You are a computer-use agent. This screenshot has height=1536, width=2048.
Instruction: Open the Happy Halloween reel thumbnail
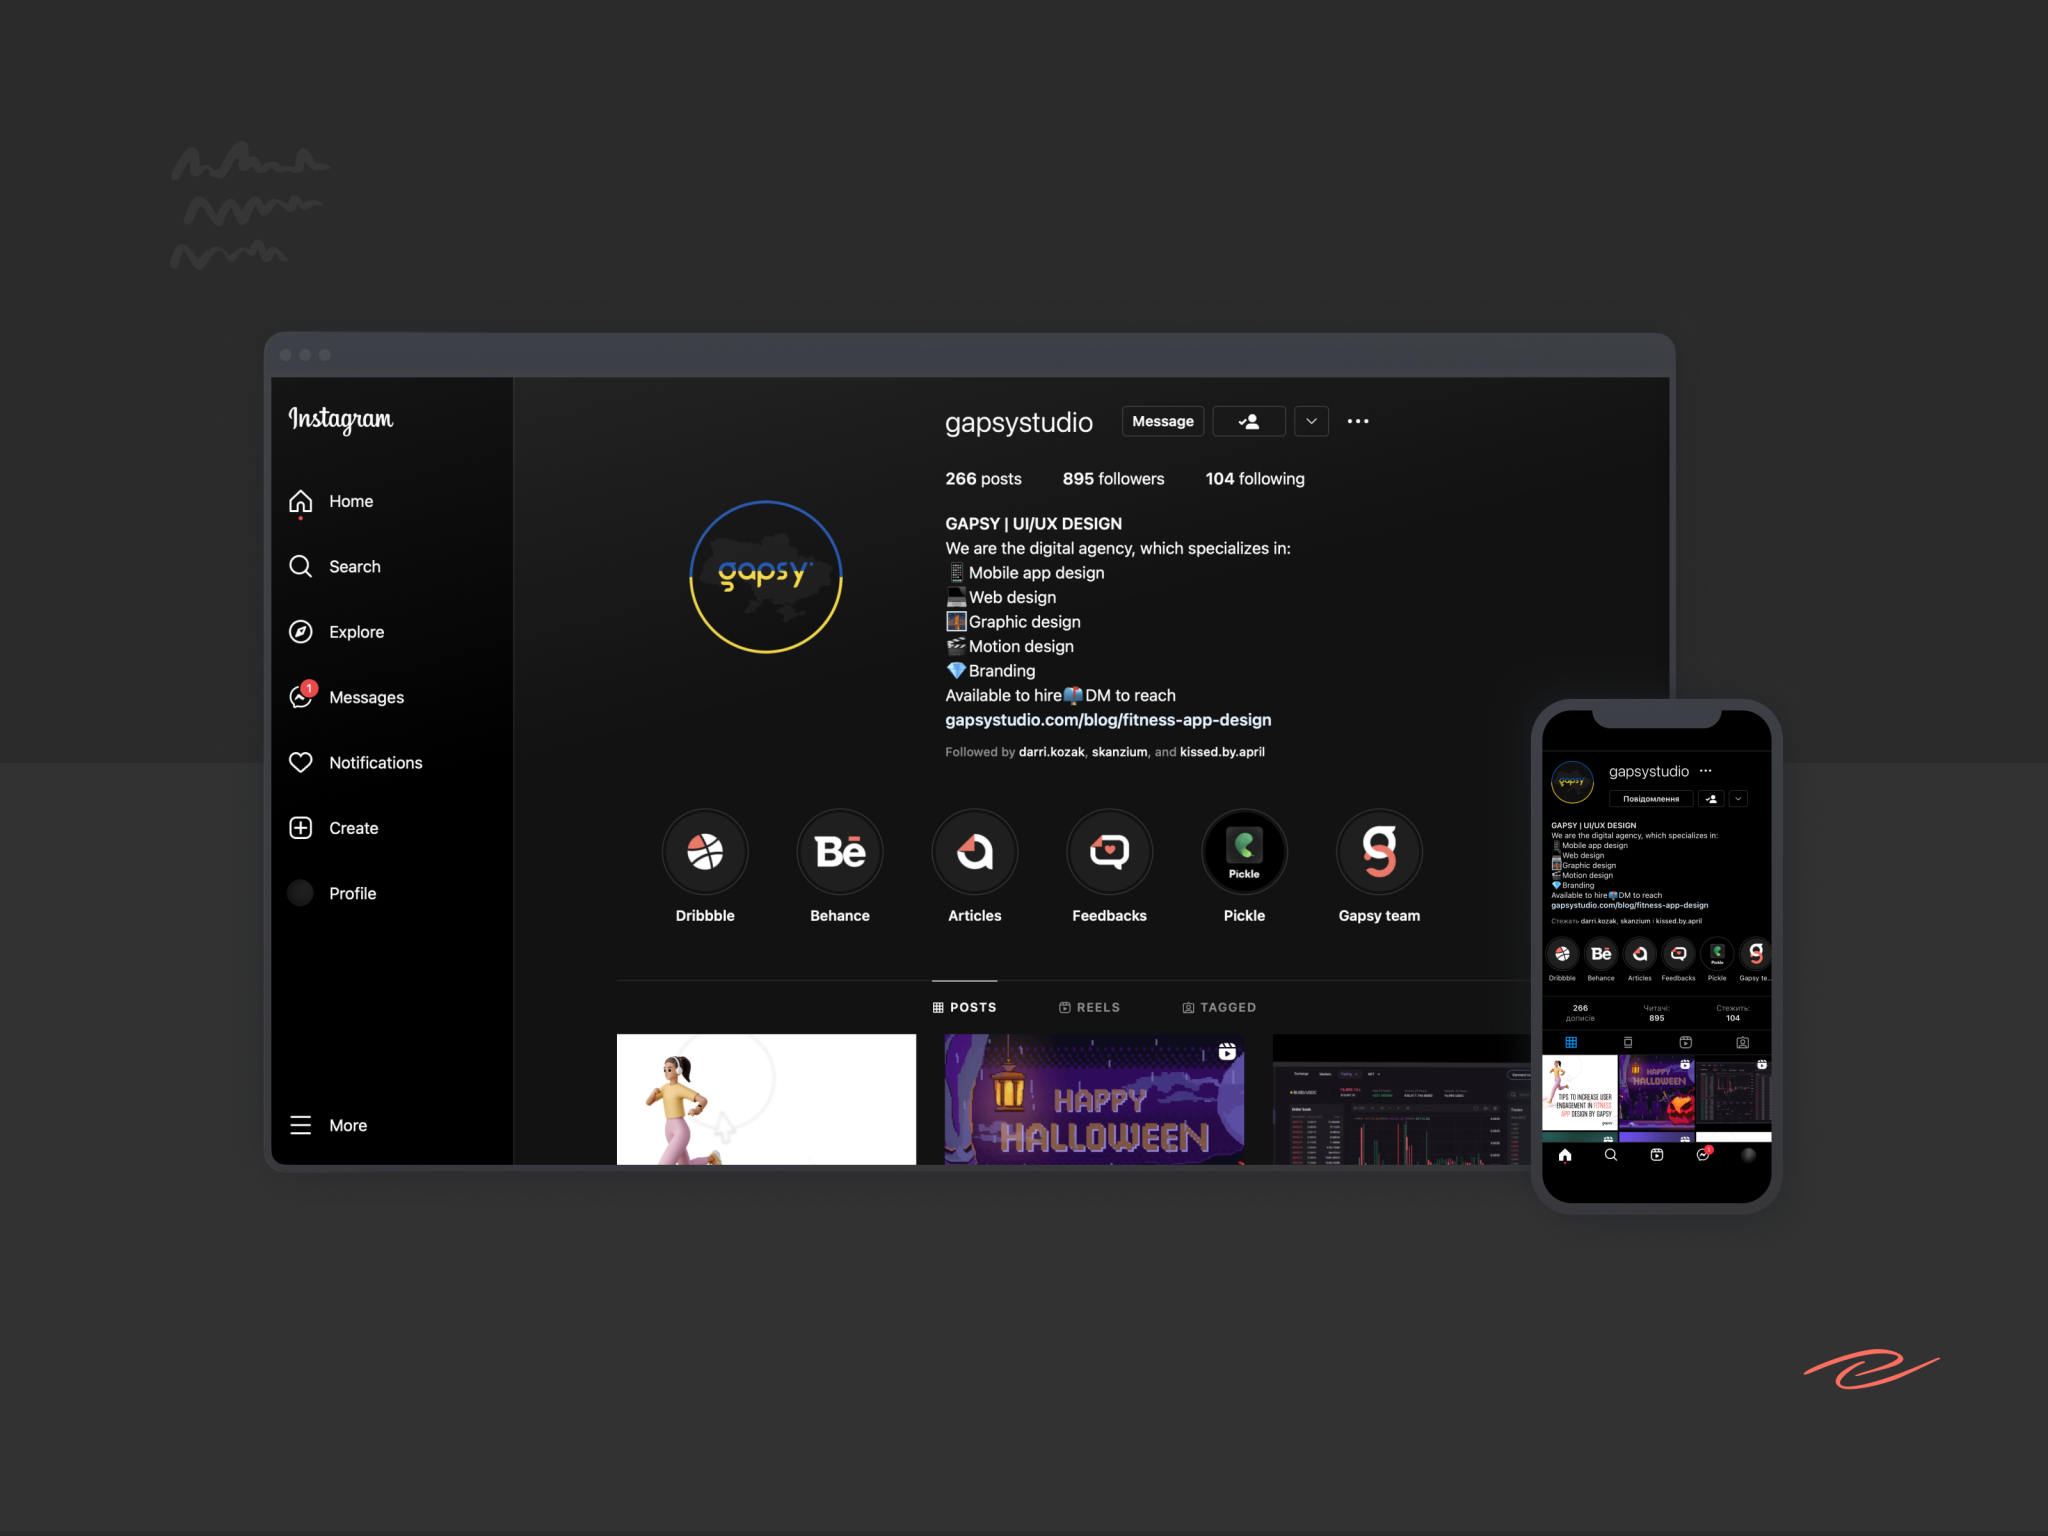[x=1094, y=1099]
